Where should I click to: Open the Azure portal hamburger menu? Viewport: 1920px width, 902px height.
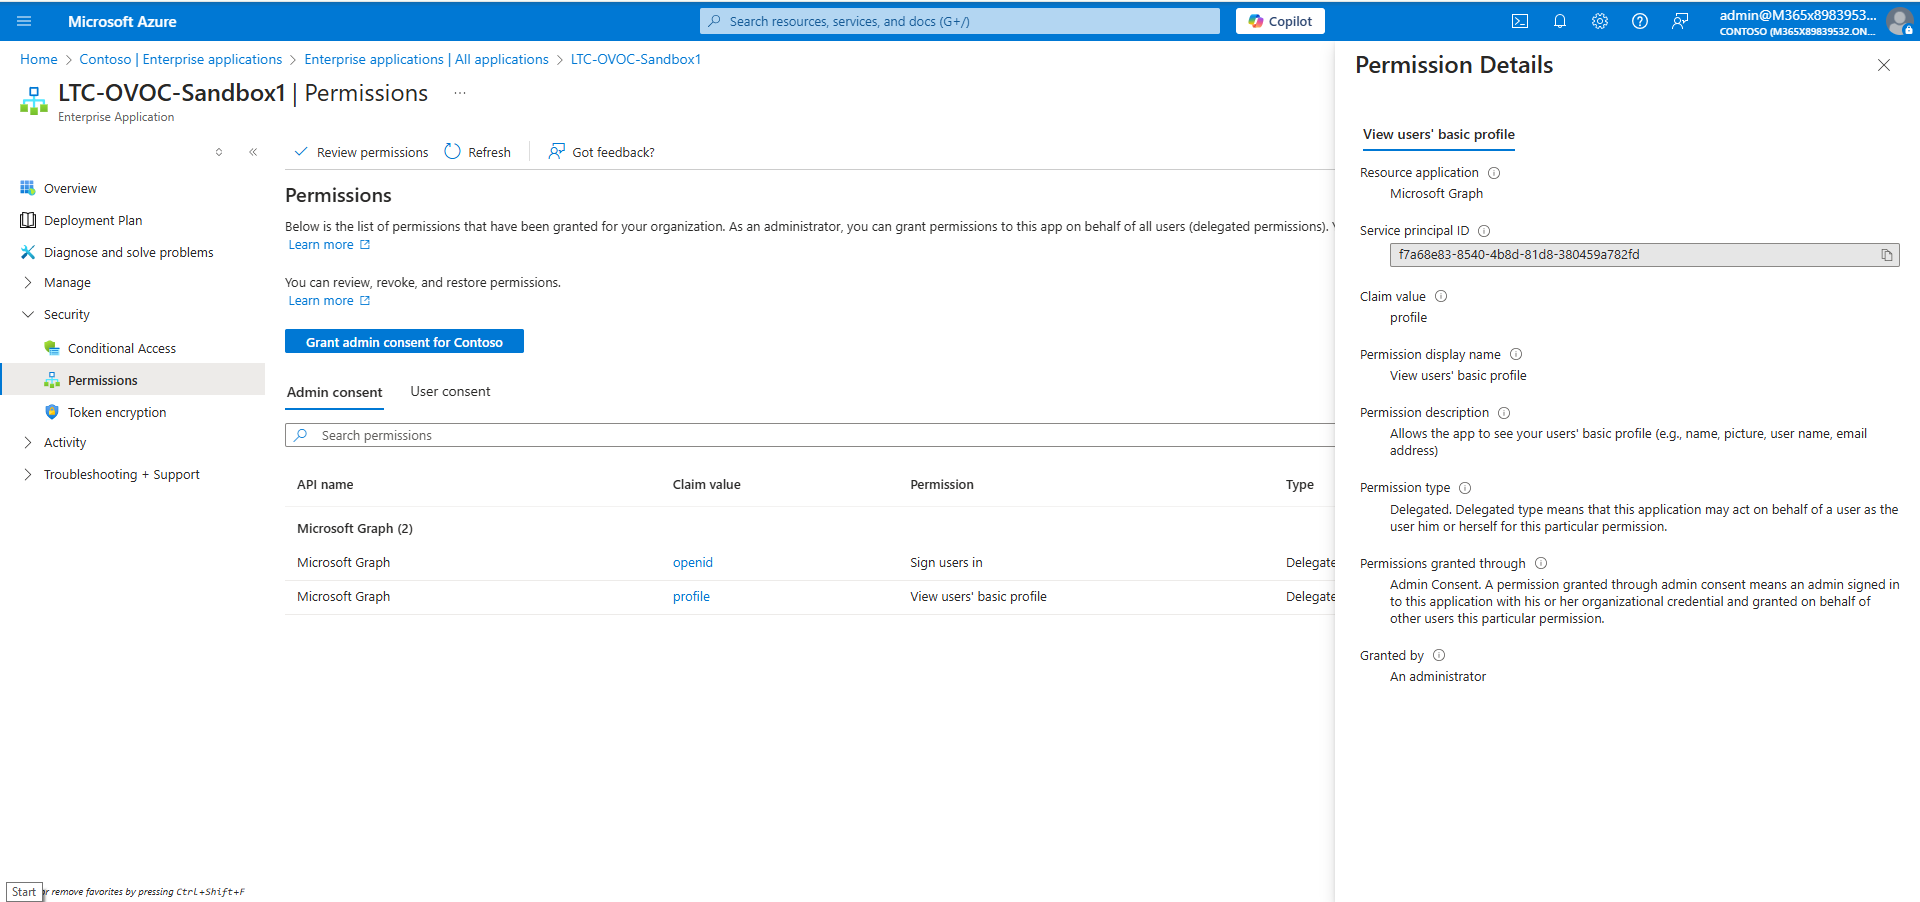click(x=24, y=21)
